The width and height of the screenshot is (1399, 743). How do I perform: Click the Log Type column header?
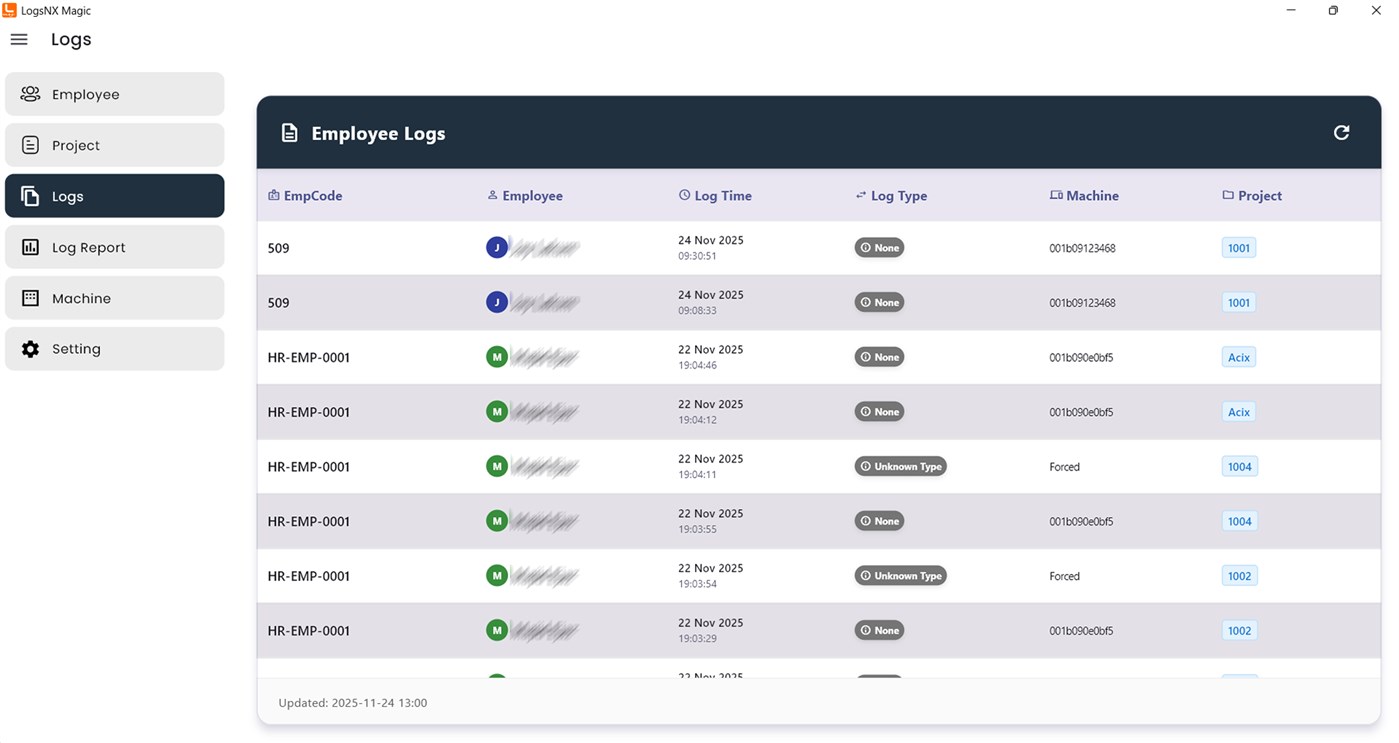click(891, 196)
